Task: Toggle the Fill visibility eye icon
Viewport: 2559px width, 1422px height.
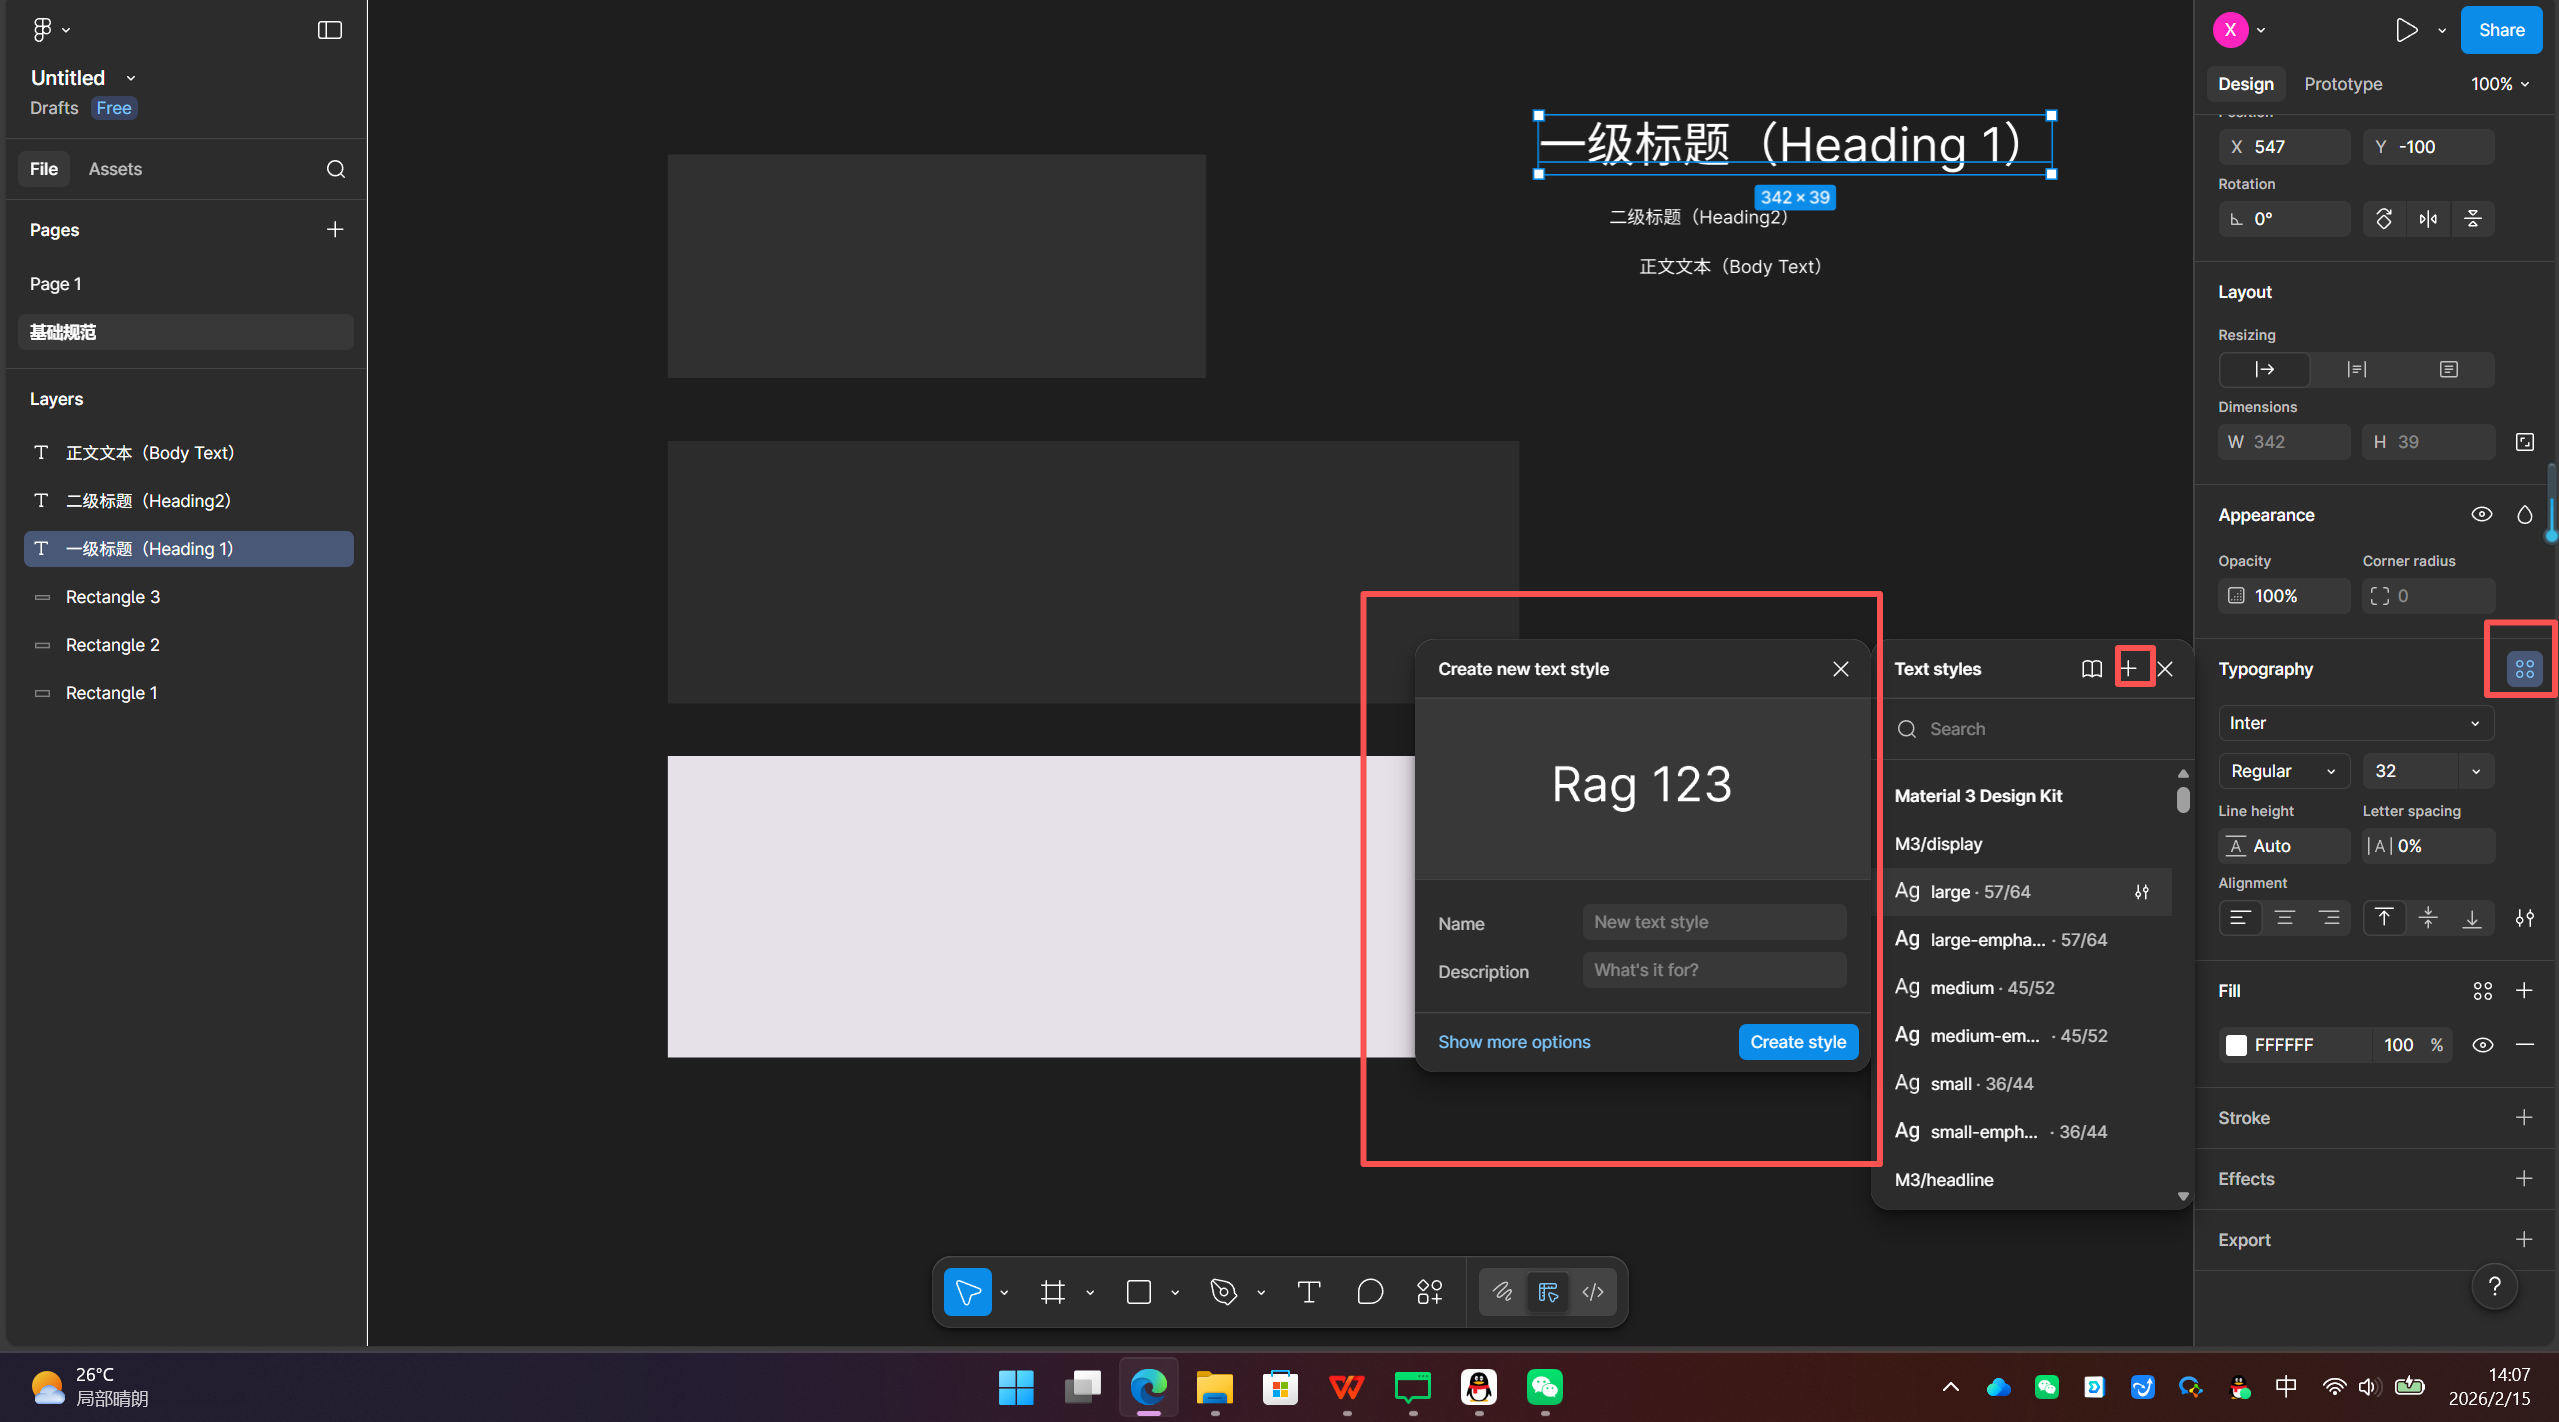Action: tap(2482, 1045)
